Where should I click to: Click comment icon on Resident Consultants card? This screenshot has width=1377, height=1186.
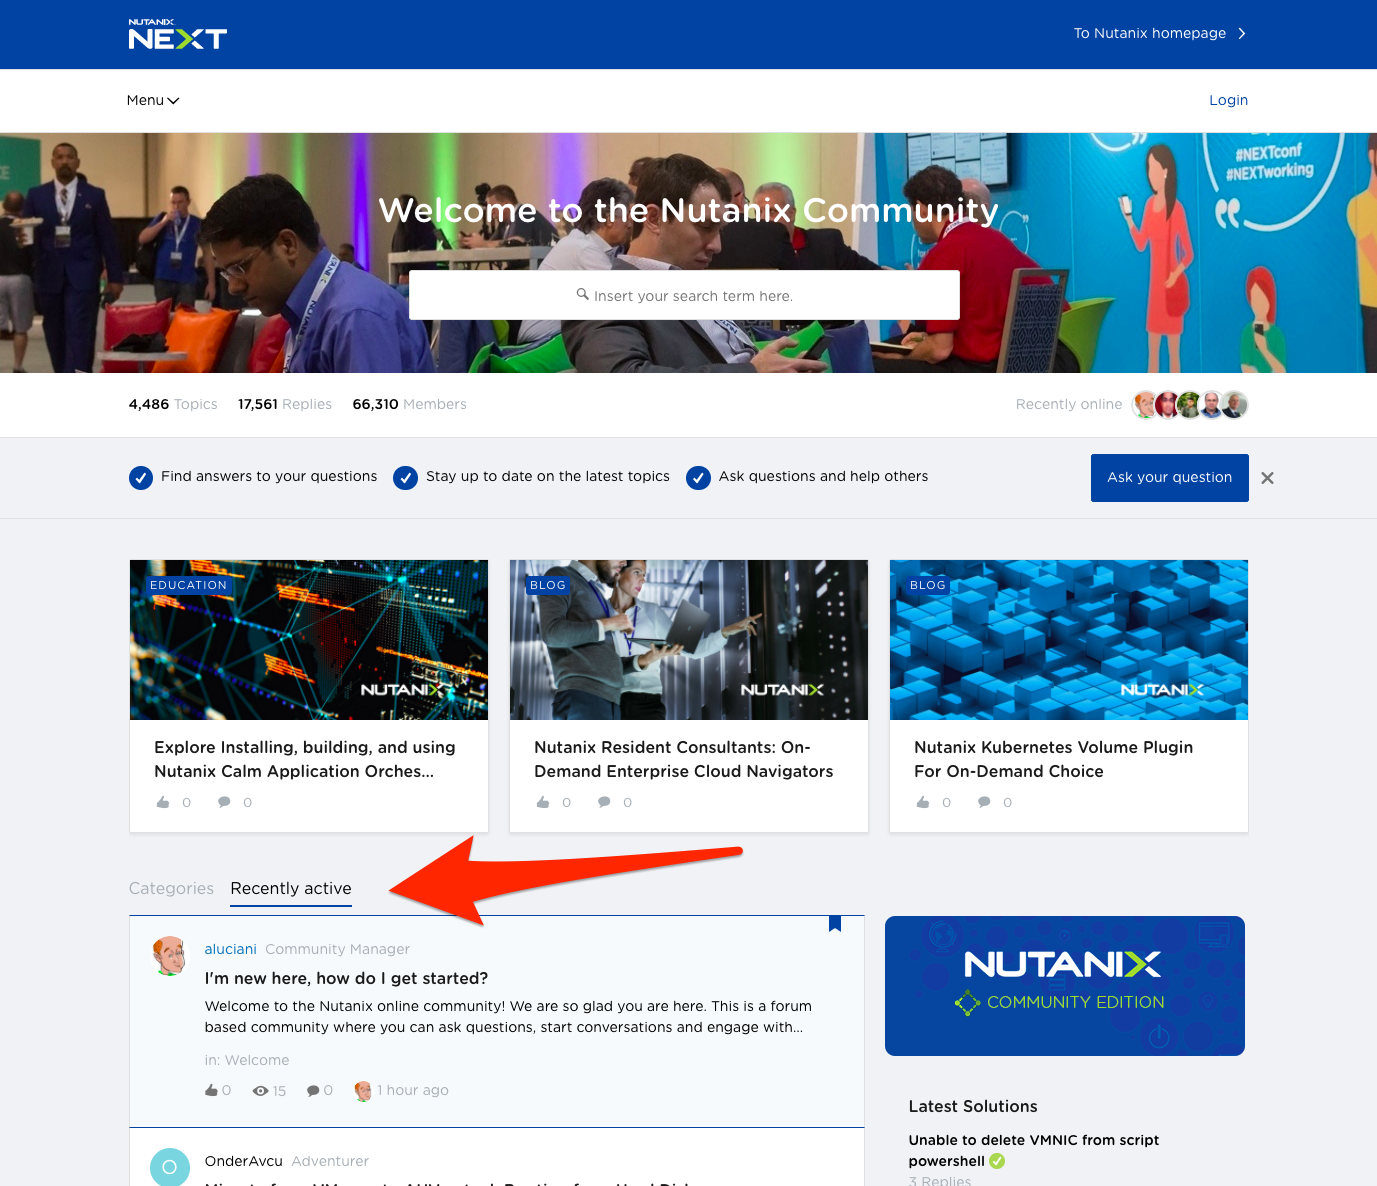pyautogui.click(x=604, y=802)
